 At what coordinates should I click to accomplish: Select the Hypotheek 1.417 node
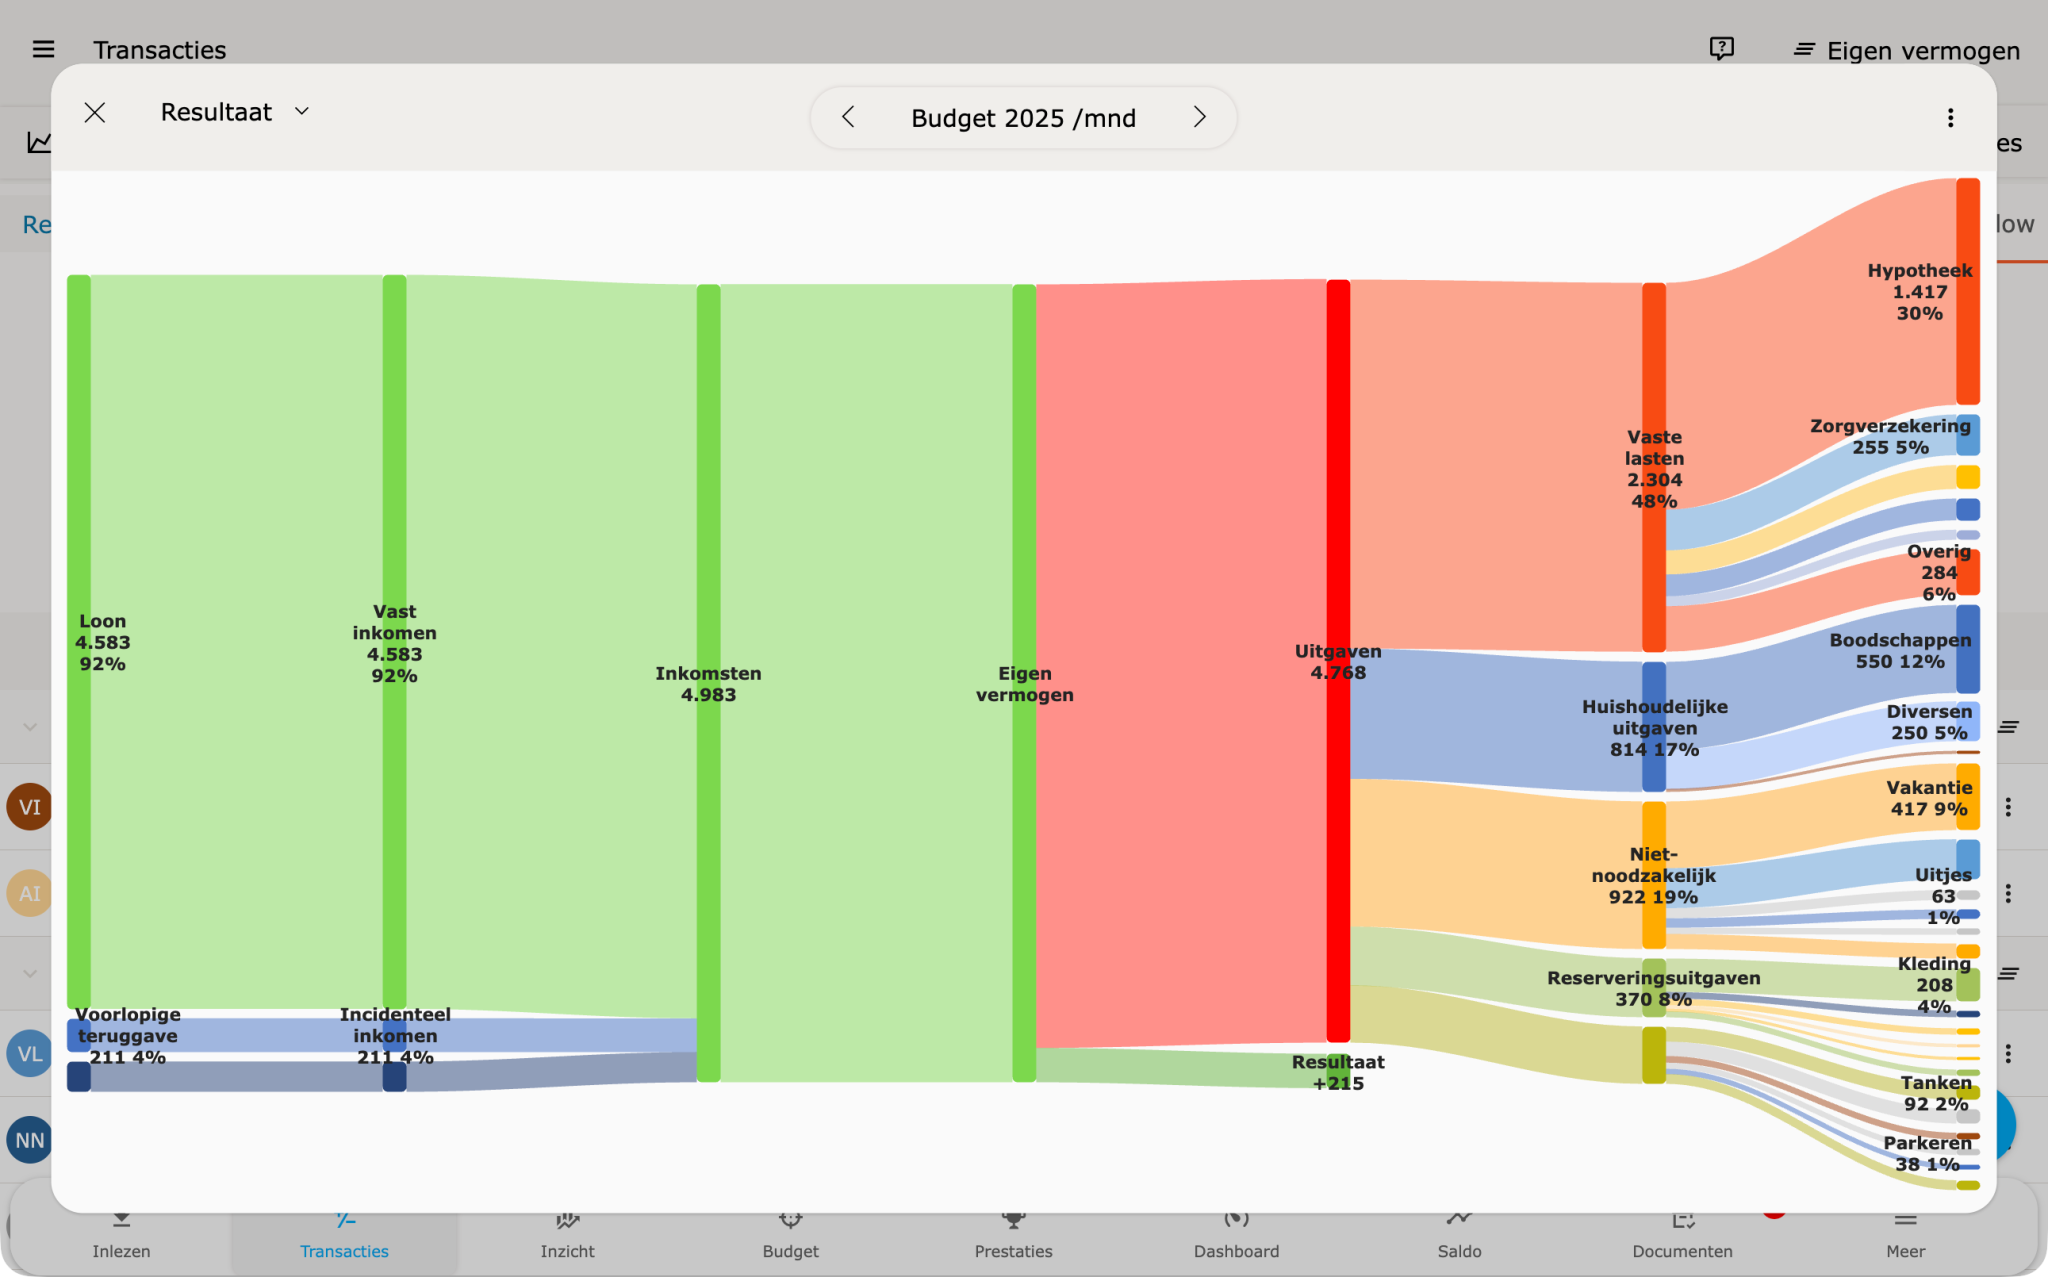[1968, 291]
